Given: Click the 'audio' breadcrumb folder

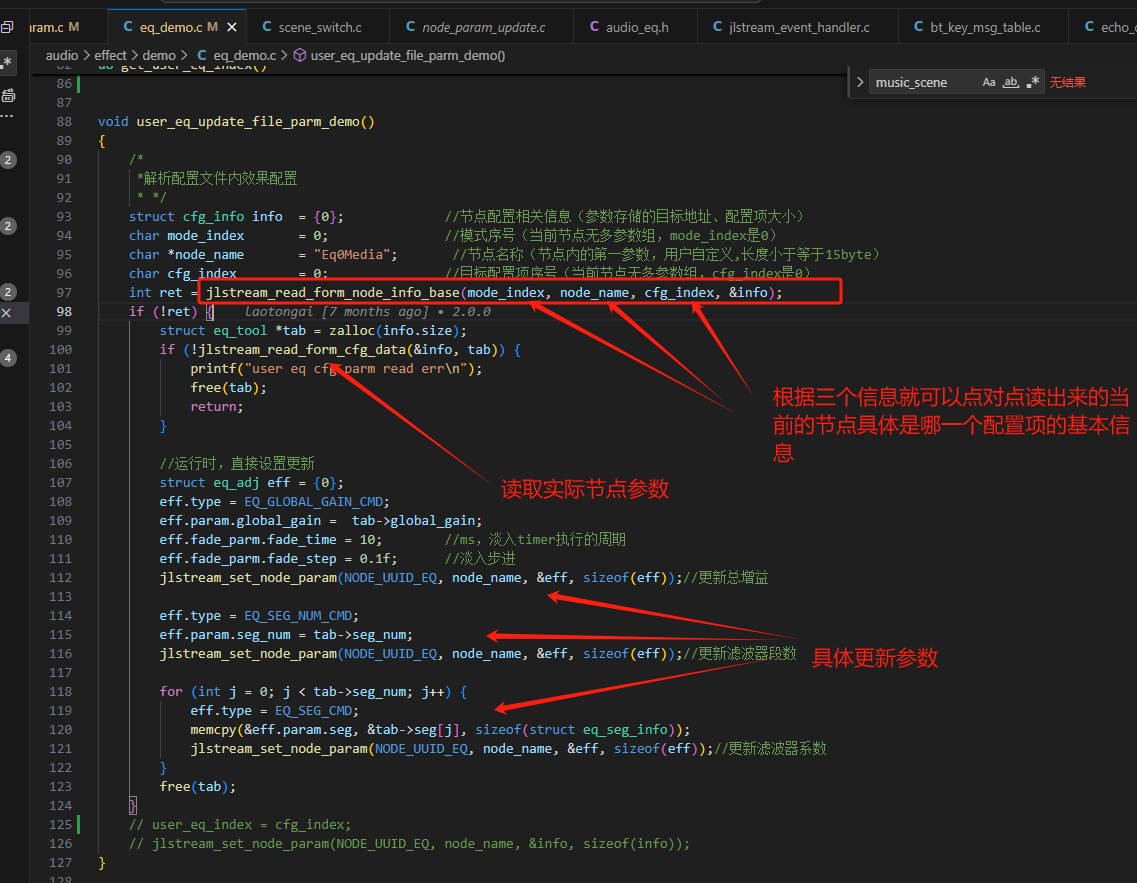Looking at the screenshot, I should 62,55.
